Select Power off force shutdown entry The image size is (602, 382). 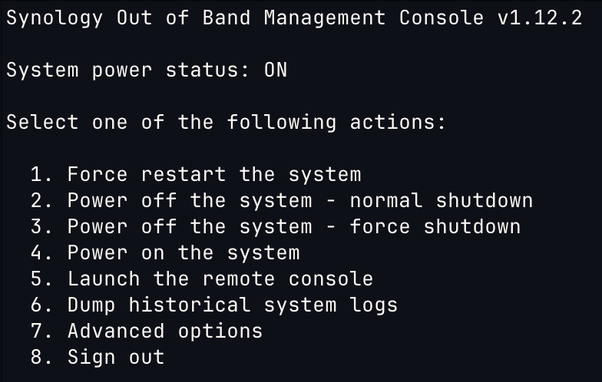(276, 227)
